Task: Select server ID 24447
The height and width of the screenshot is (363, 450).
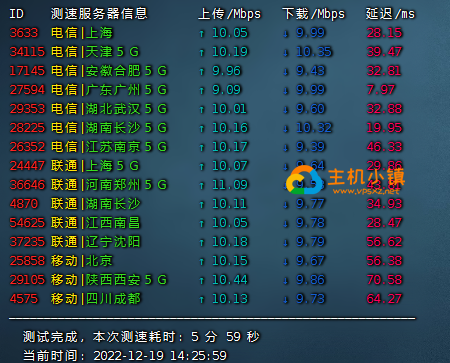Action: pos(27,166)
